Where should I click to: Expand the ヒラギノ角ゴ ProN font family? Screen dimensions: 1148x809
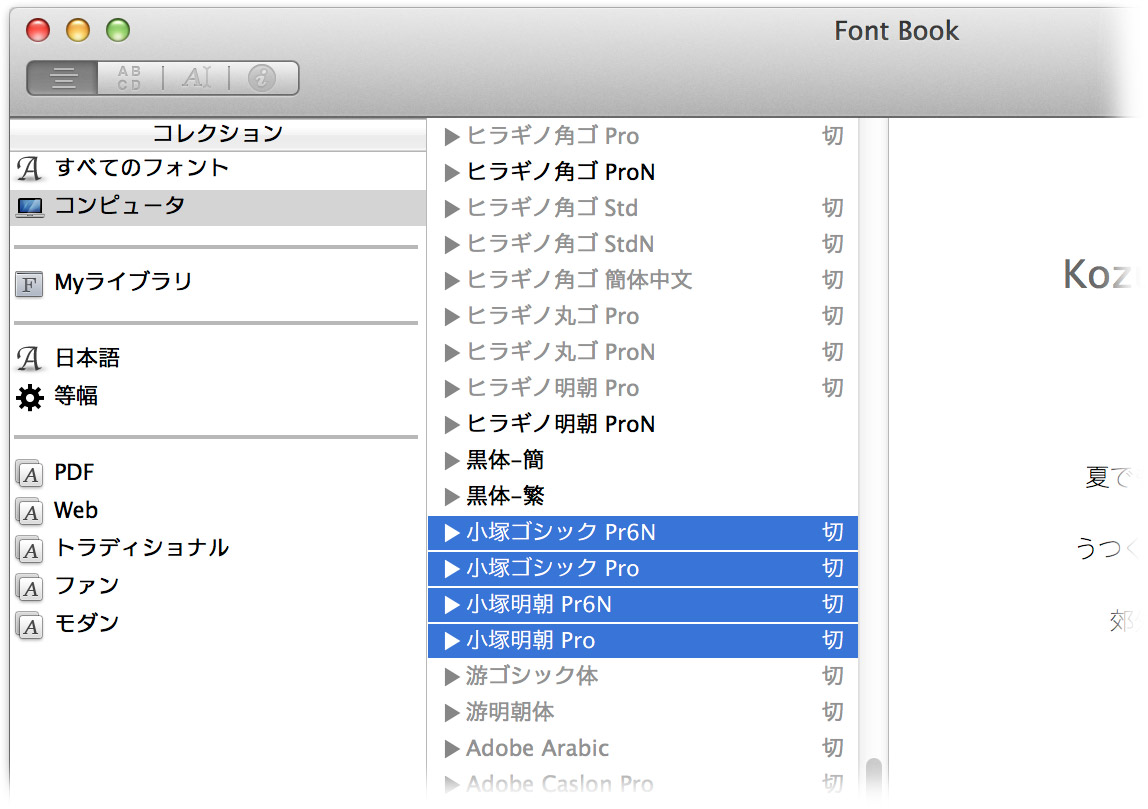pos(452,173)
